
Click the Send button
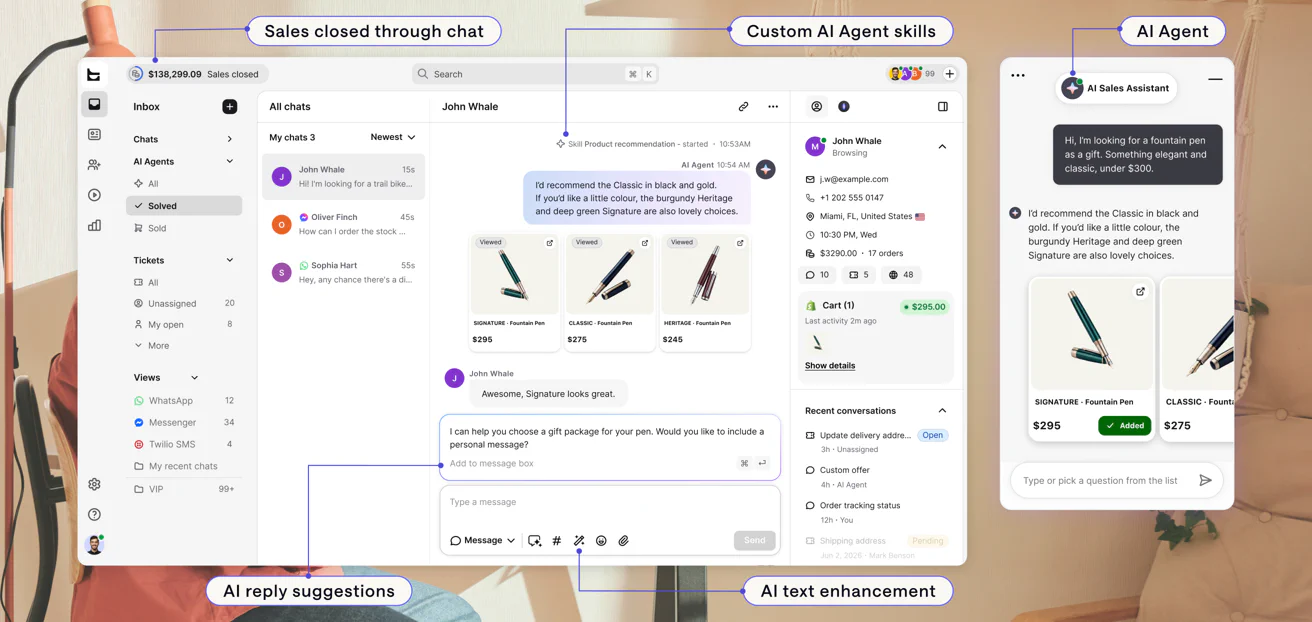click(754, 540)
